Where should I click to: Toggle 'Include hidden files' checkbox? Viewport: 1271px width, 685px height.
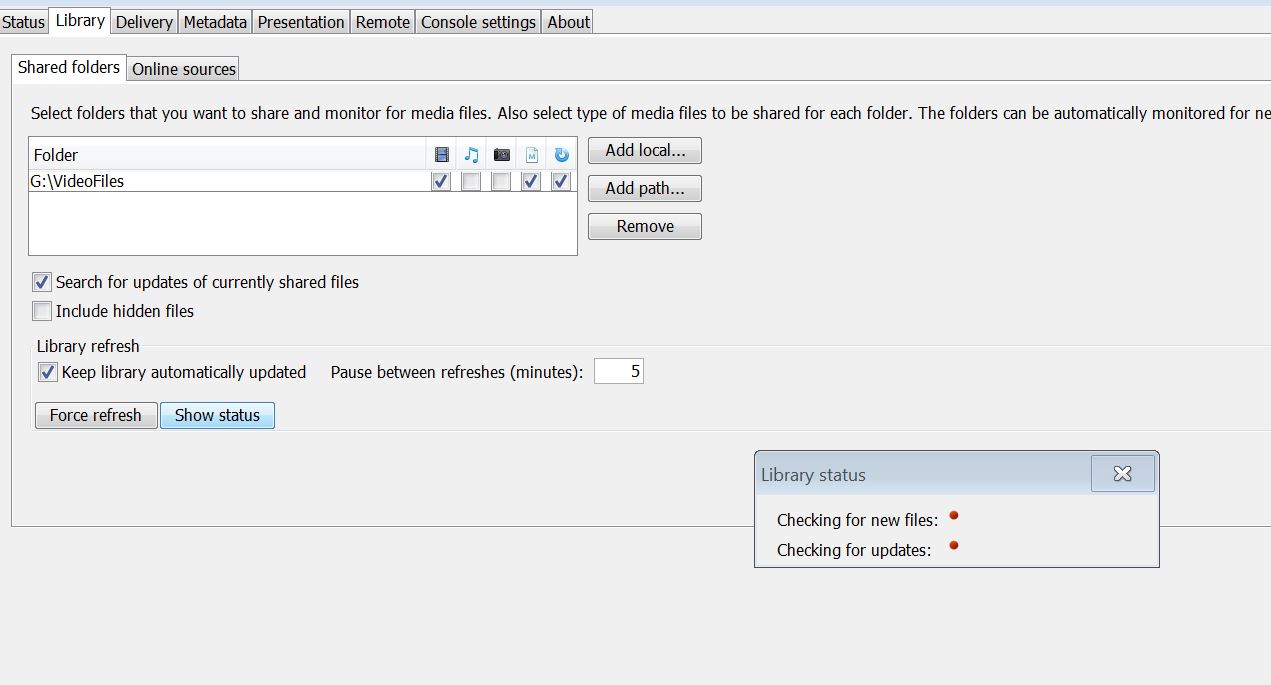(x=42, y=311)
